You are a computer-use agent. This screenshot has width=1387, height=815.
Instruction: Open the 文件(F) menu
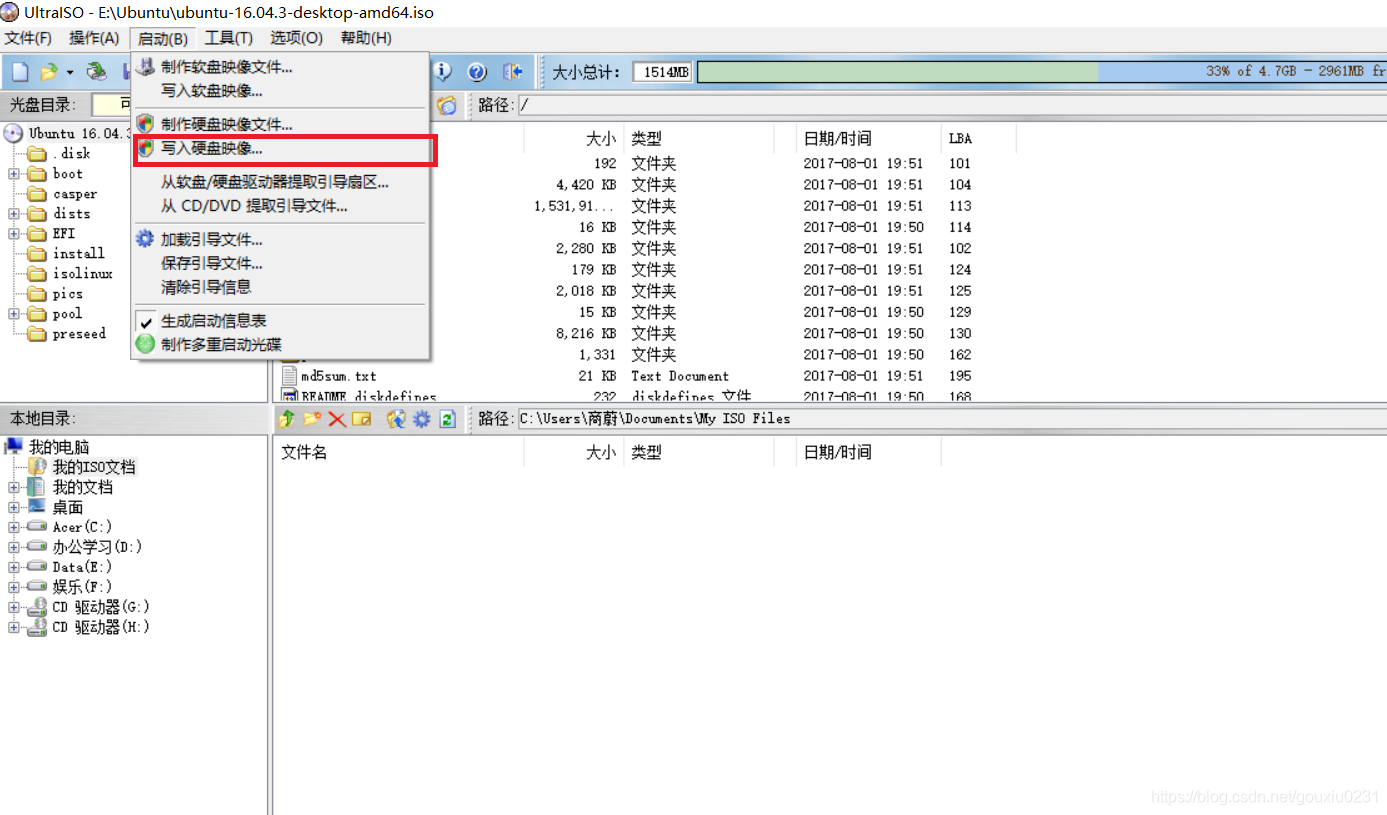coord(28,38)
